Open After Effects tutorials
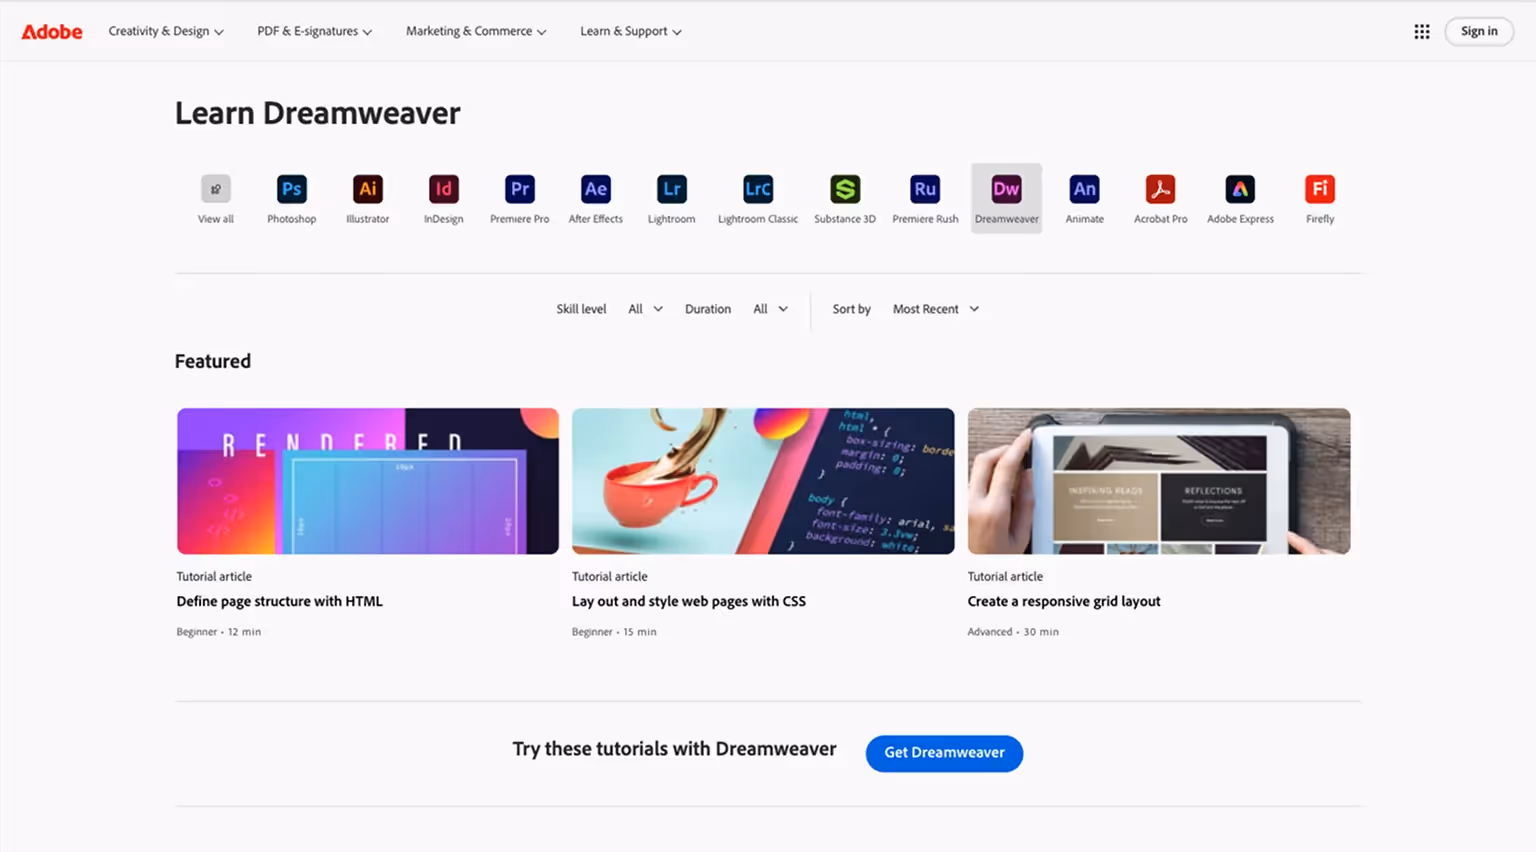This screenshot has height=852, width=1536. (595, 188)
